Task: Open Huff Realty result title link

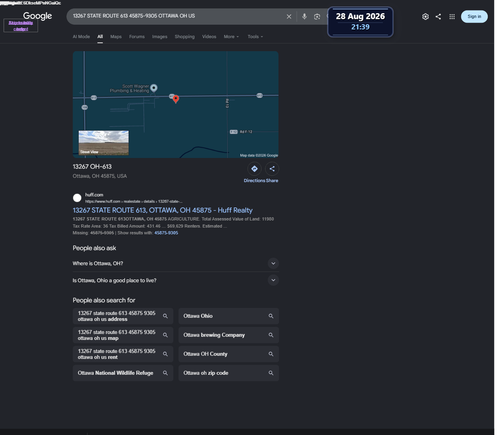Action: point(163,210)
